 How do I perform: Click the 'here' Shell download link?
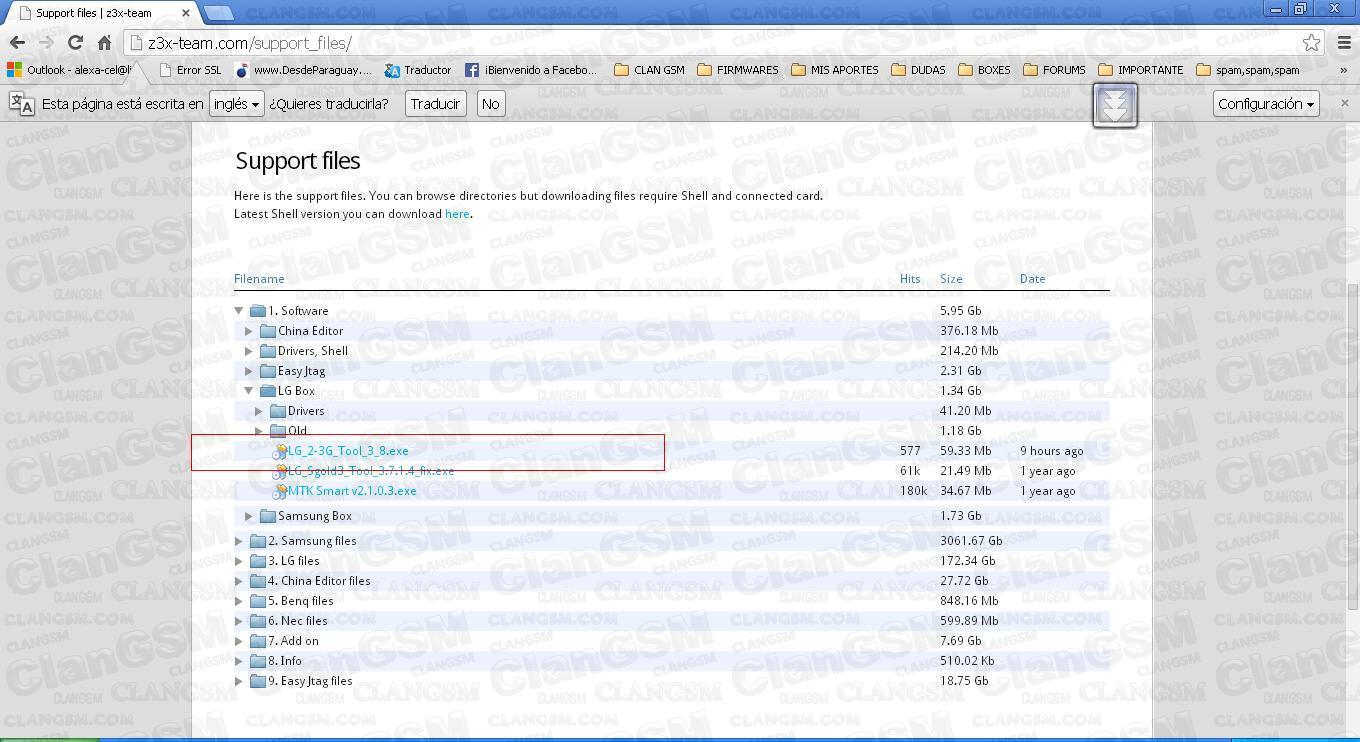(457, 214)
